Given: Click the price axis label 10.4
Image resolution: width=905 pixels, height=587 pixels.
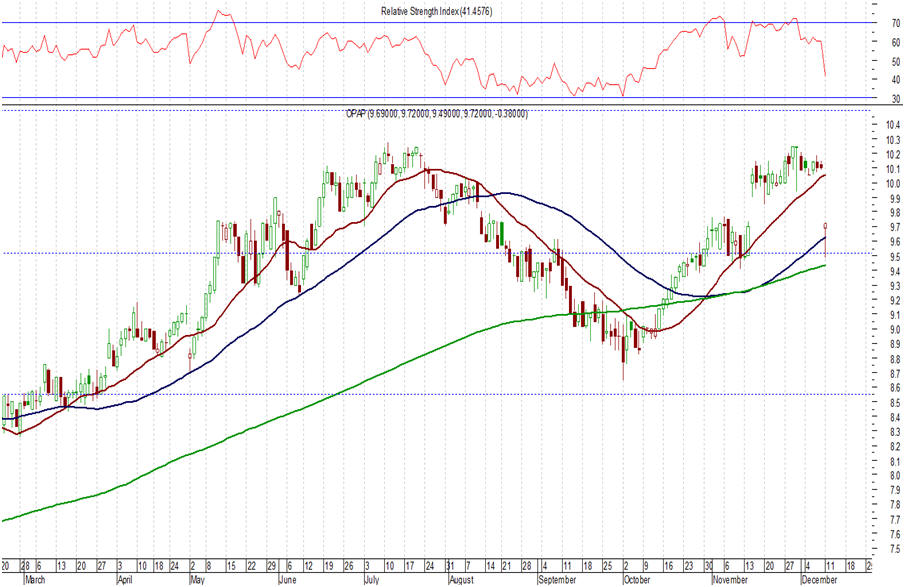Looking at the screenshot, I should pyautogui.click(x=893, y=125).
